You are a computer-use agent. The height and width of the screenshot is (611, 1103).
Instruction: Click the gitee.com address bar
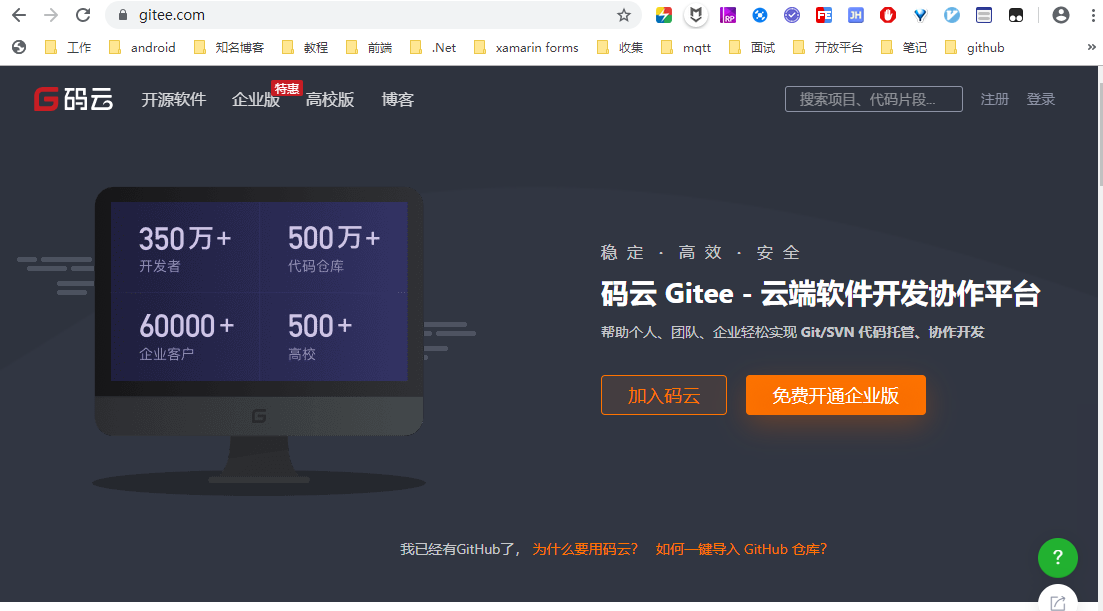[x=373, y=15]
